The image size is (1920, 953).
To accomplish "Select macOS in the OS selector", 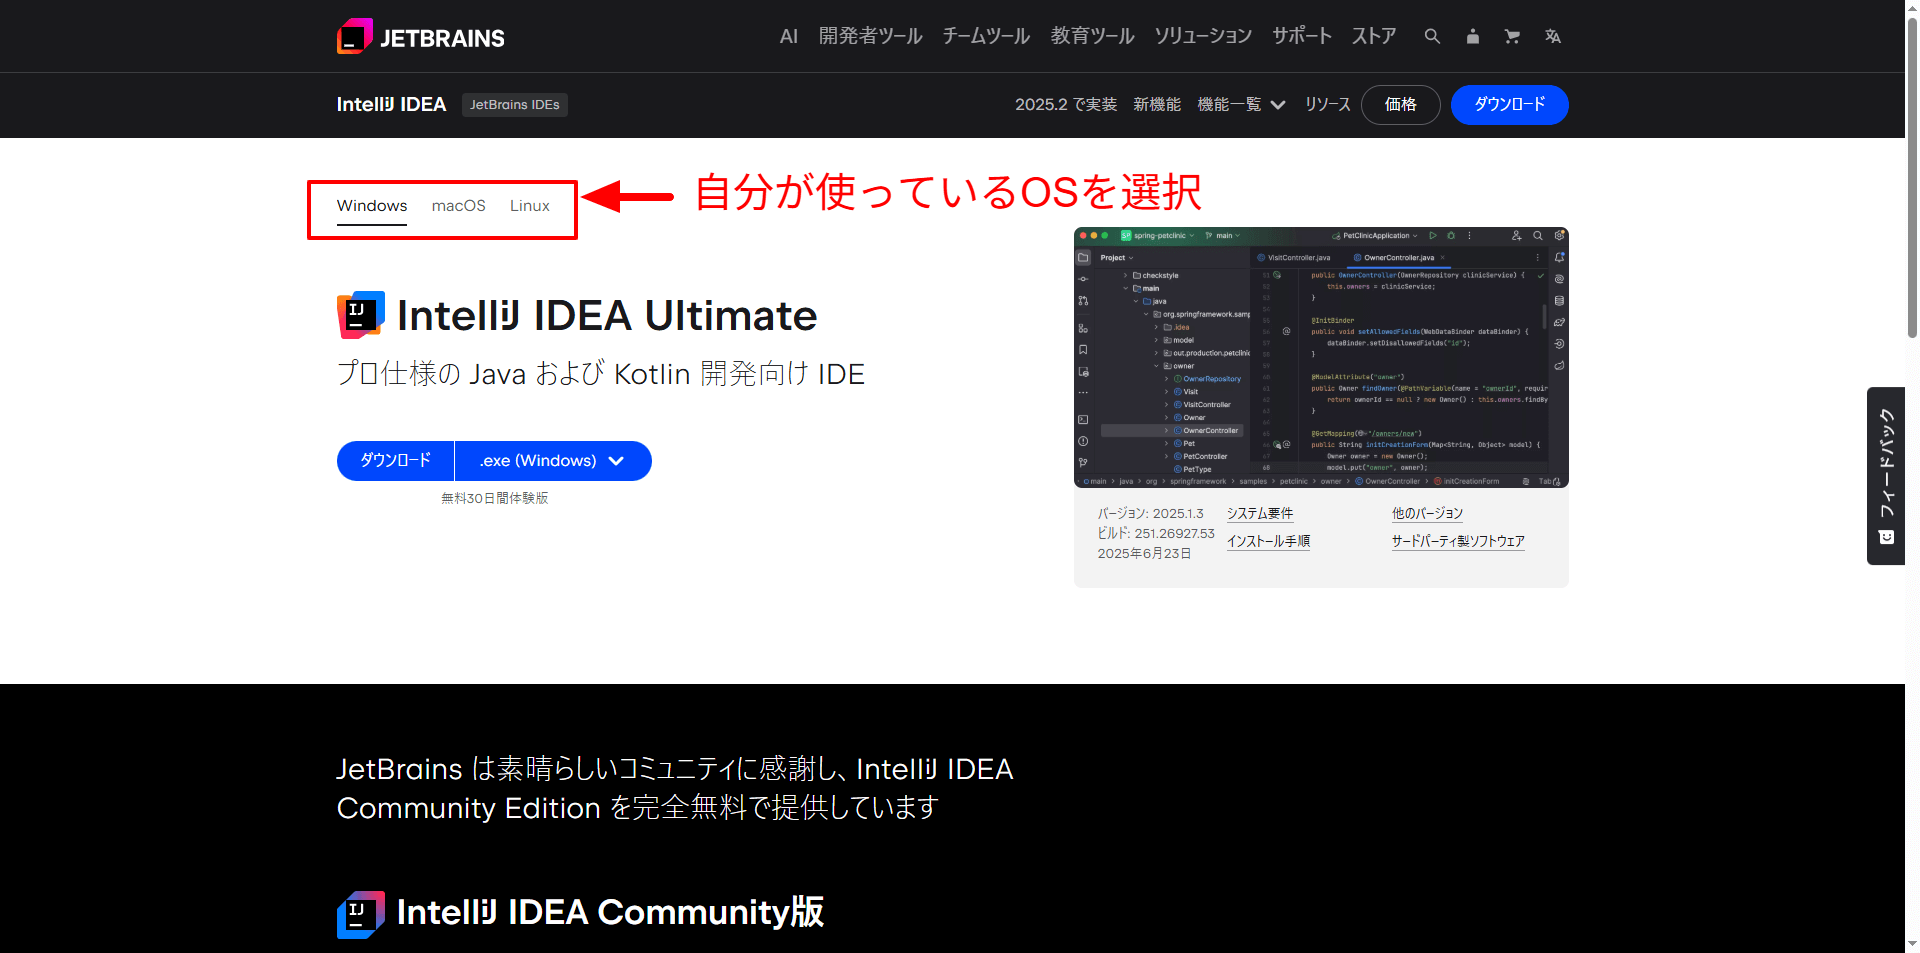I will [458, 205].
